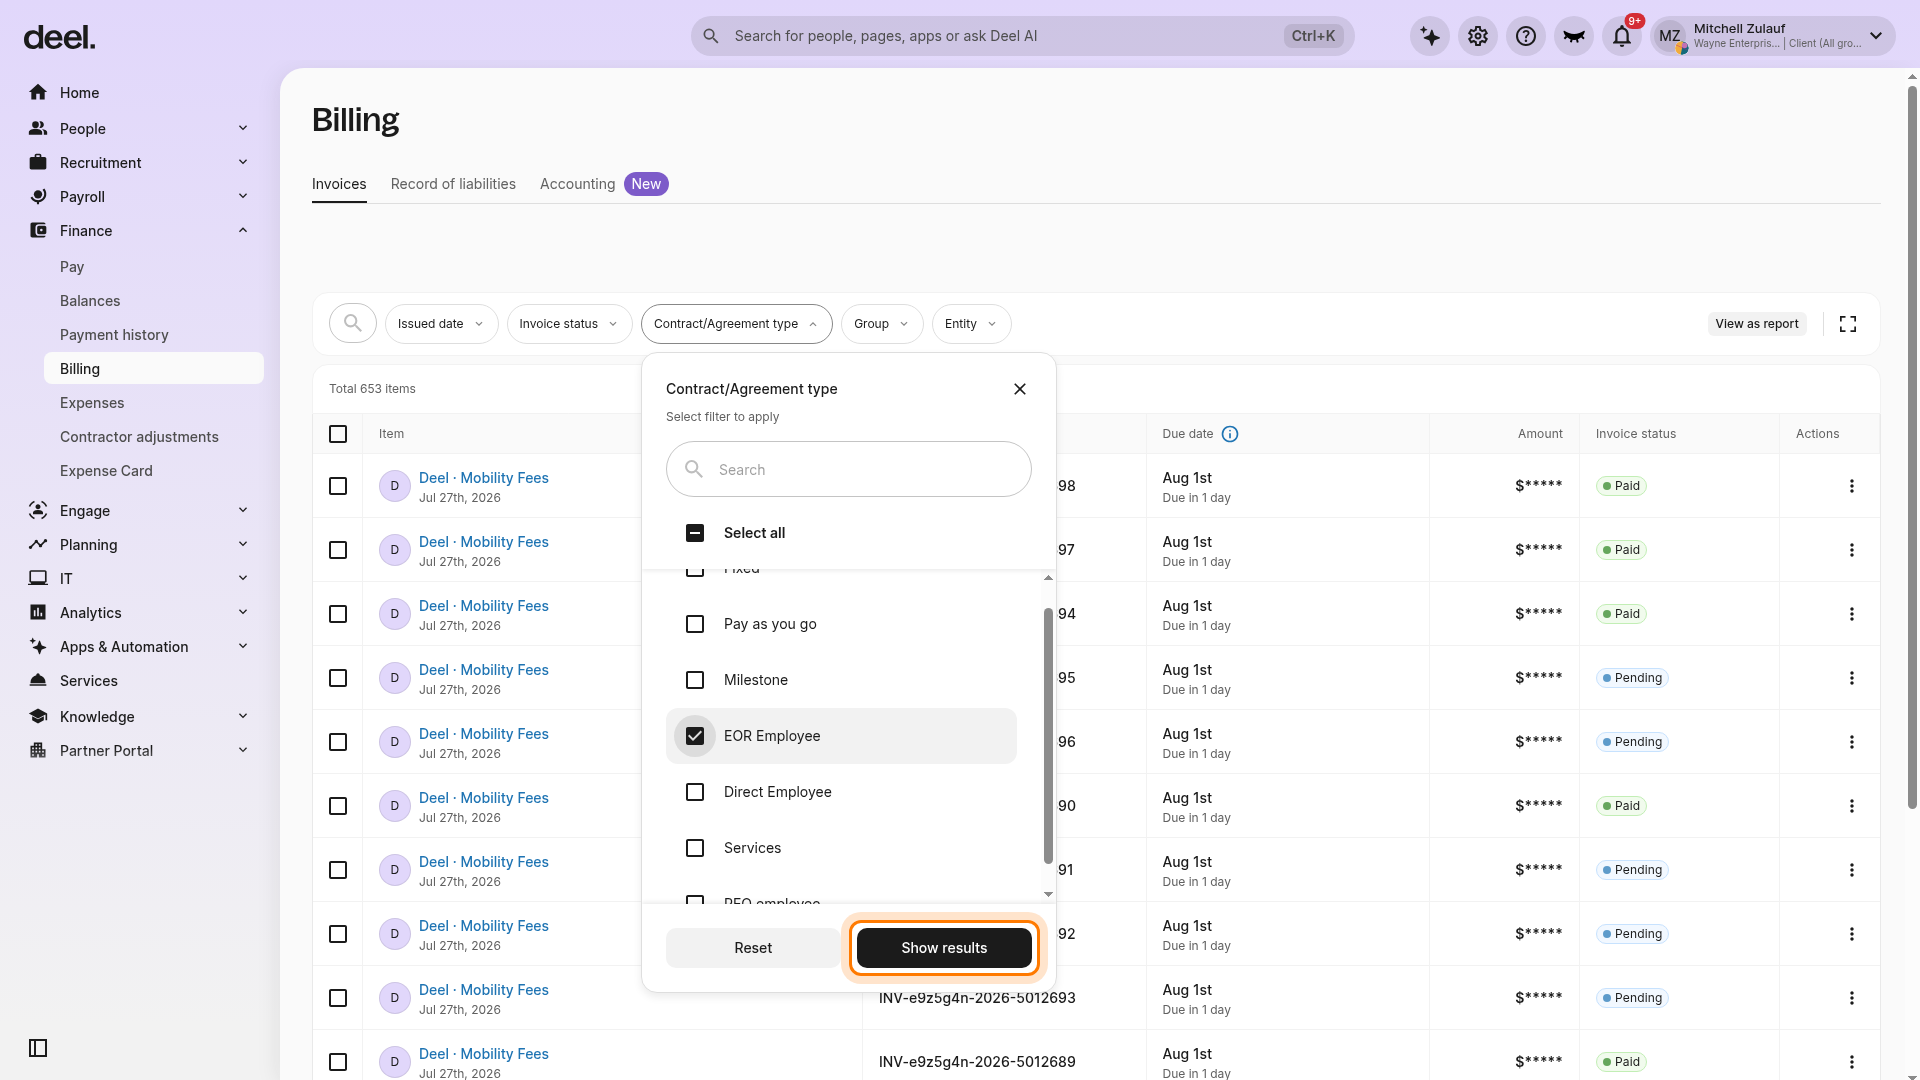The width and height of the screenshot is (1920, 1080).
Task: Click Due date info icon
Action: point(1230,434)
